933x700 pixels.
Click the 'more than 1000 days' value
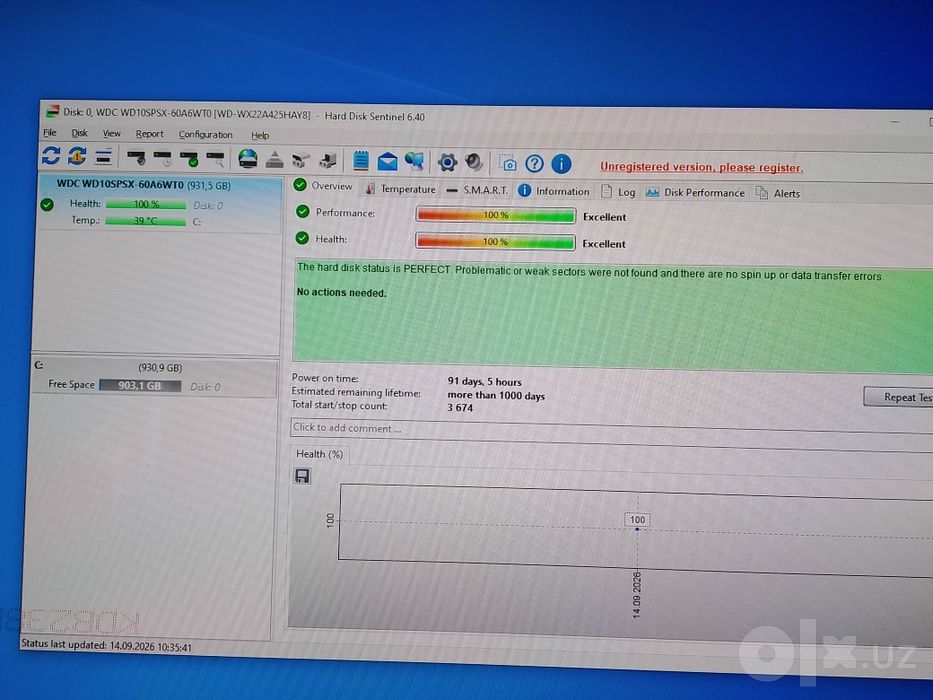[x=496, y=395]
